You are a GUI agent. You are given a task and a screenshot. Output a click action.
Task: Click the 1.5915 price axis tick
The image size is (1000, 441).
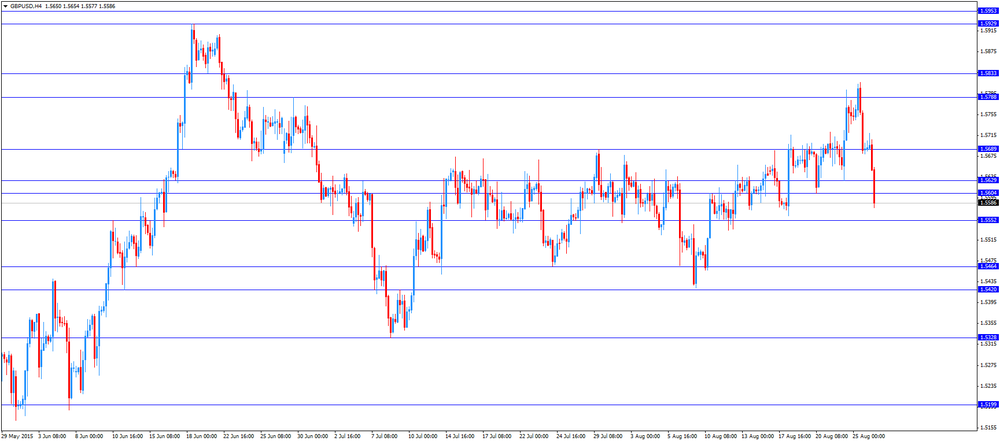[987, 31]
